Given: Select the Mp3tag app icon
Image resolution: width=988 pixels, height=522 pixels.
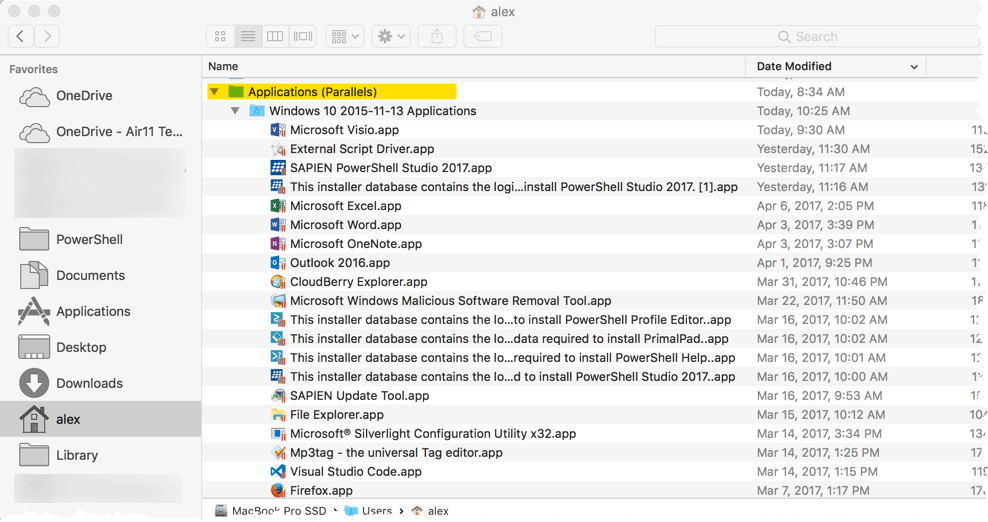Looking at the screenshot, I should (277, 453).
